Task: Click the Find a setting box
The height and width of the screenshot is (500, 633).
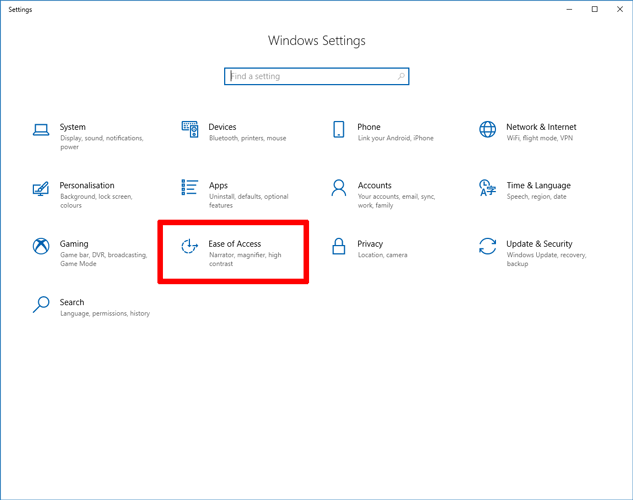Action: (310, 76)
